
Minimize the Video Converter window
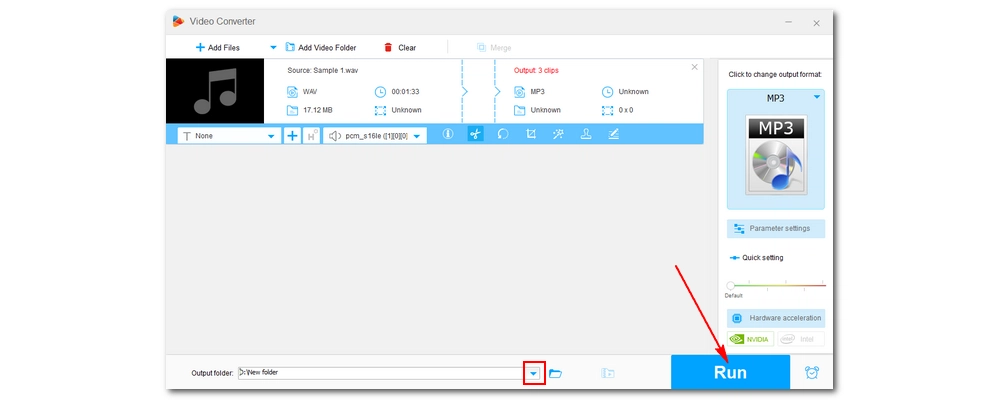tap(788, 22)
